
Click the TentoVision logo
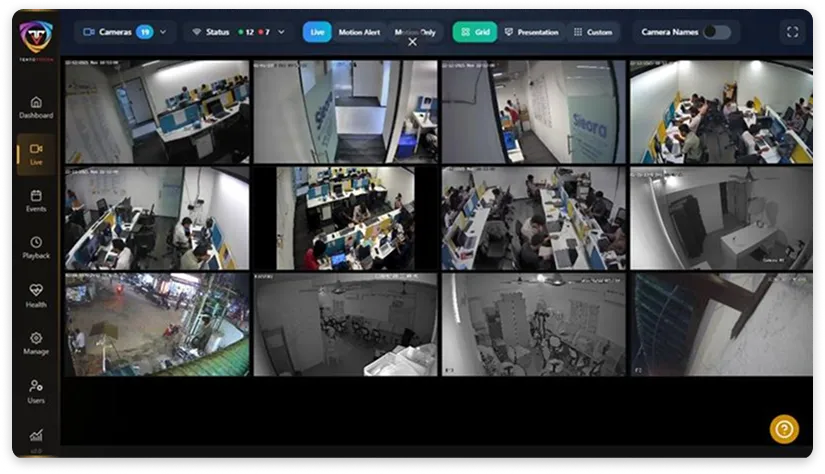[36, 40]
